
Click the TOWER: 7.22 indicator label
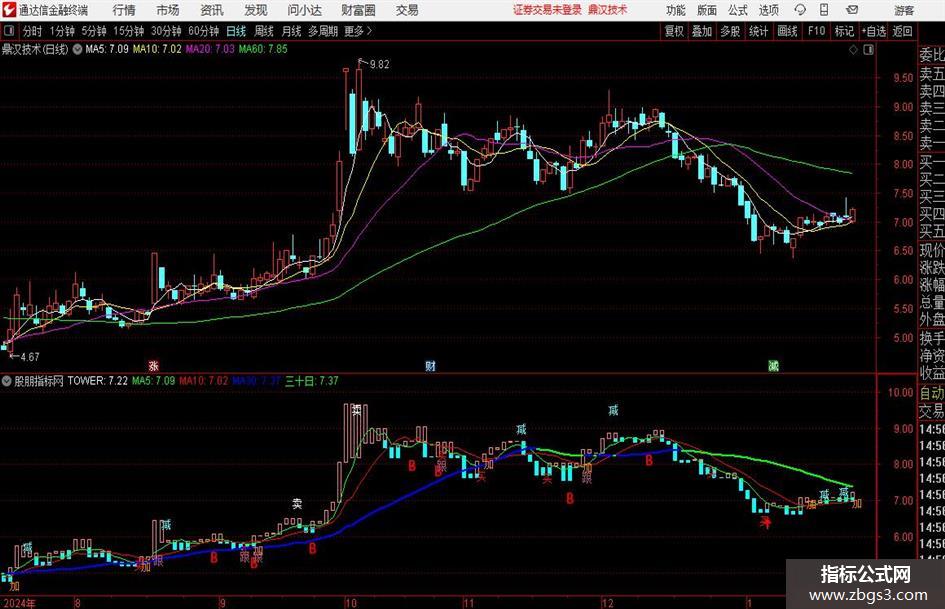[98, 380]
